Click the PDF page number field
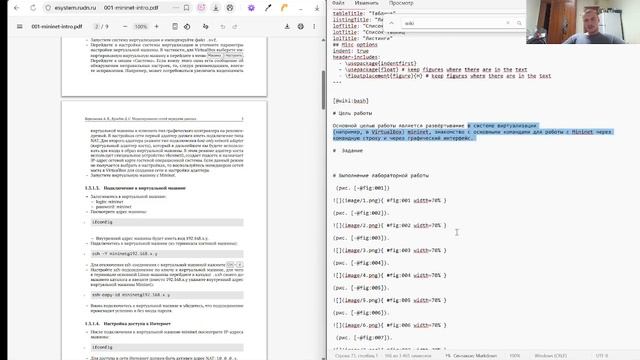Screen dimensions: 640x360 click(97, 27)
